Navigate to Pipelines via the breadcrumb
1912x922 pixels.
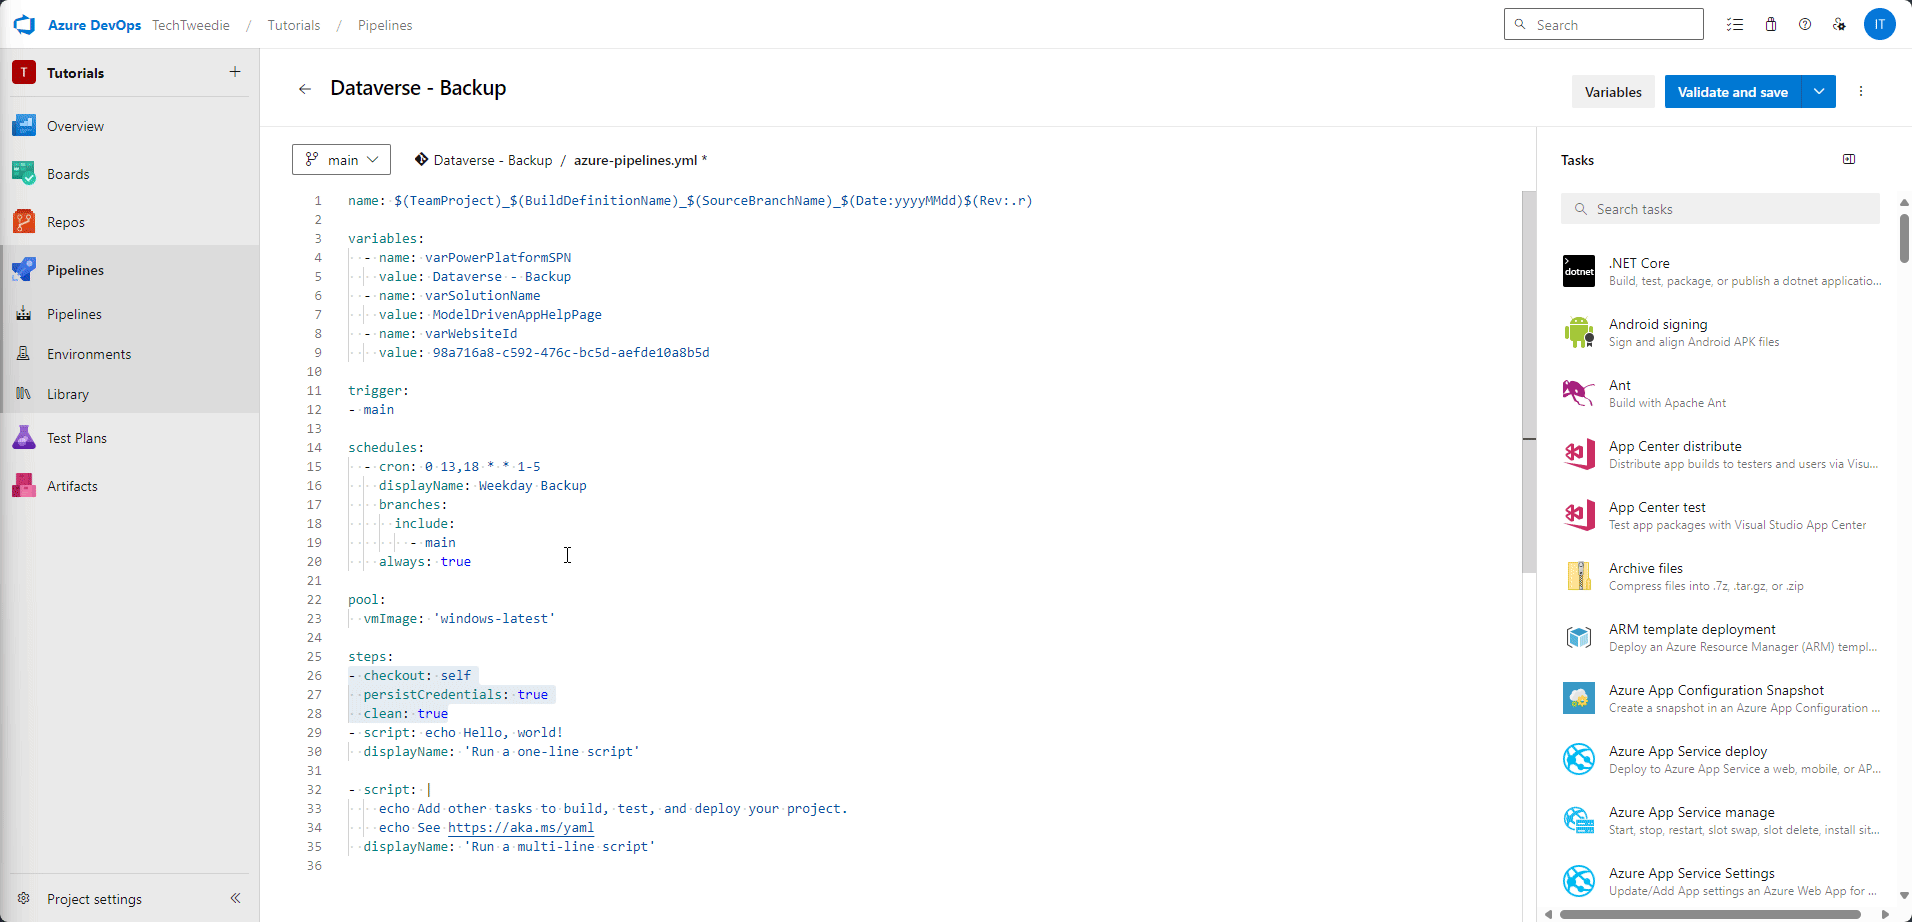[x=384, y=25]
